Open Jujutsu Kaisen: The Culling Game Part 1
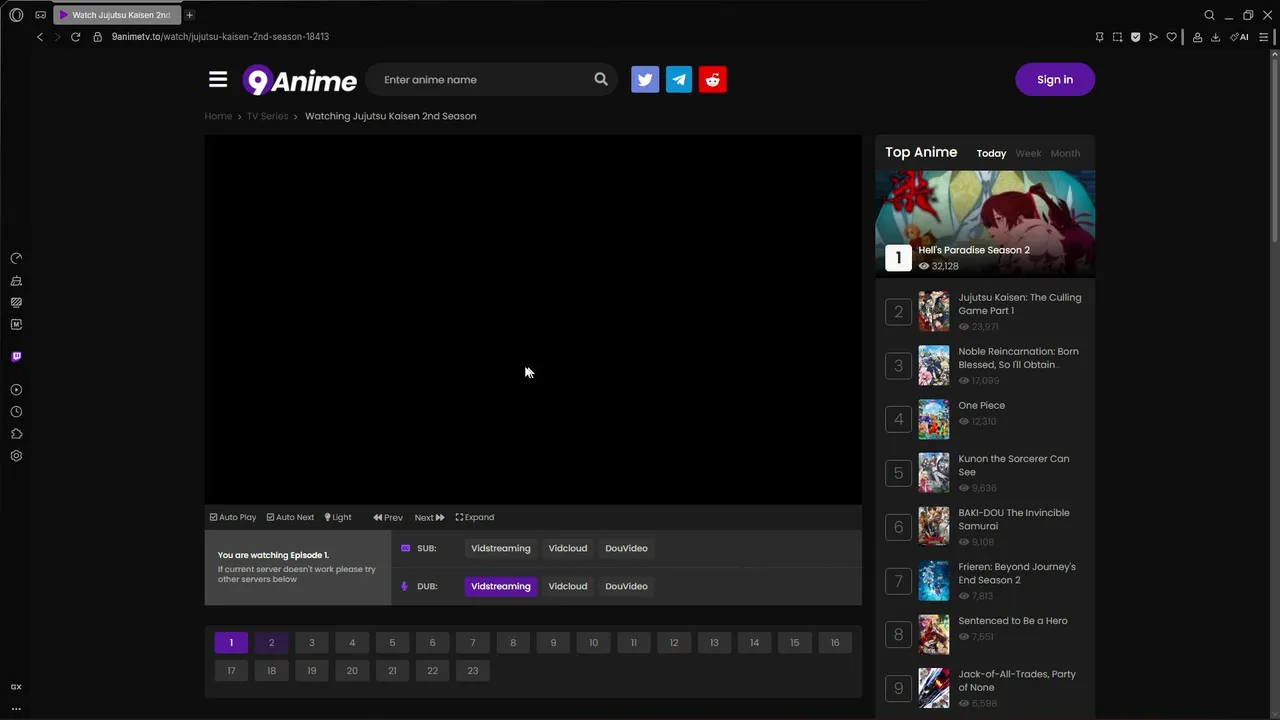The image size is (1280, 720). point(1020,304)
